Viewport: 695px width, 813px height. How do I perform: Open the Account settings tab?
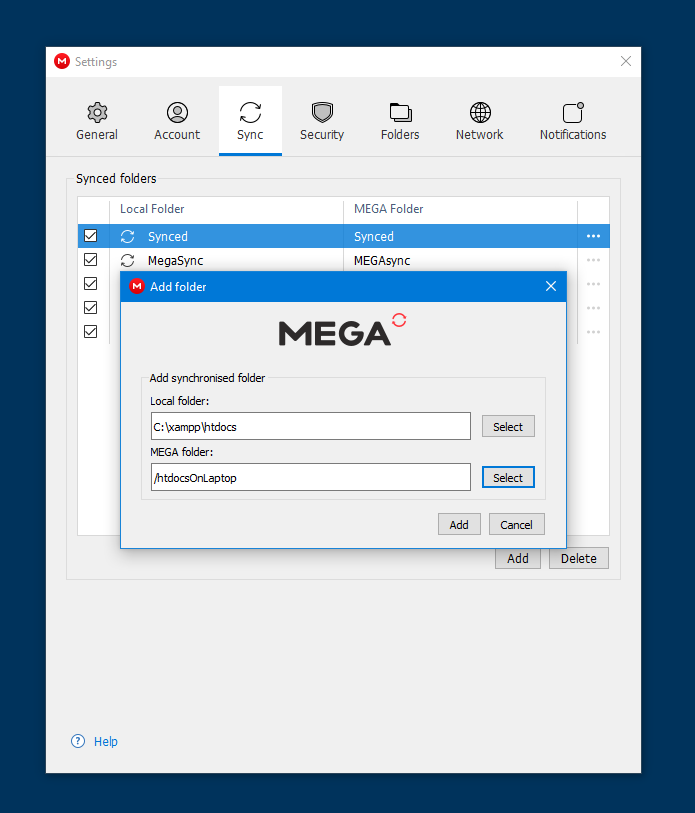(177, 121)
